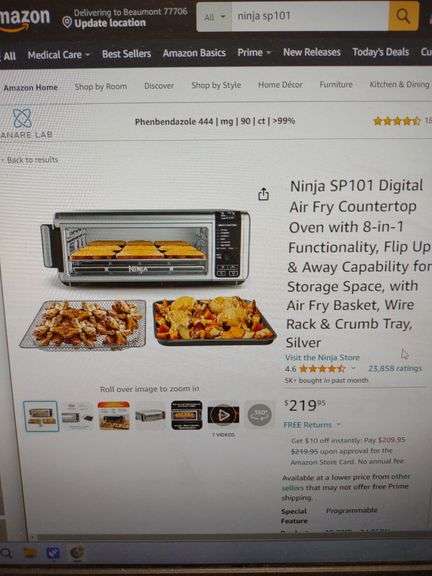Open the All search category dropdown
Image resolution: width=432 pixels, height=576 pixels.
coord(214,17)
